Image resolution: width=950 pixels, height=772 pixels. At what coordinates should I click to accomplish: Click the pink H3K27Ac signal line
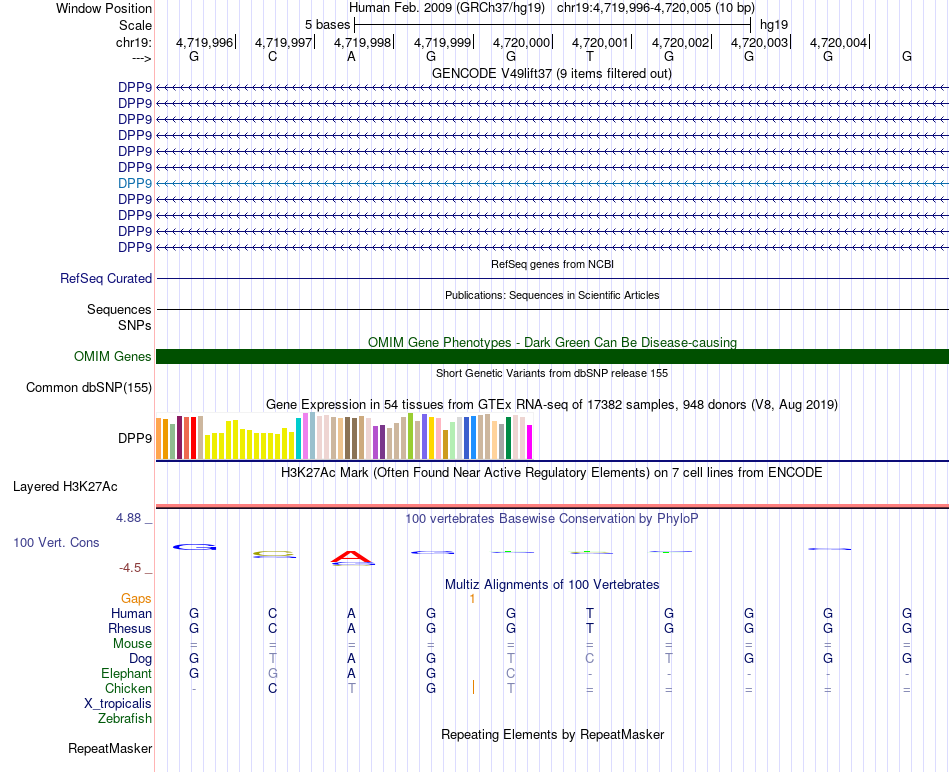tap(552, 506)
